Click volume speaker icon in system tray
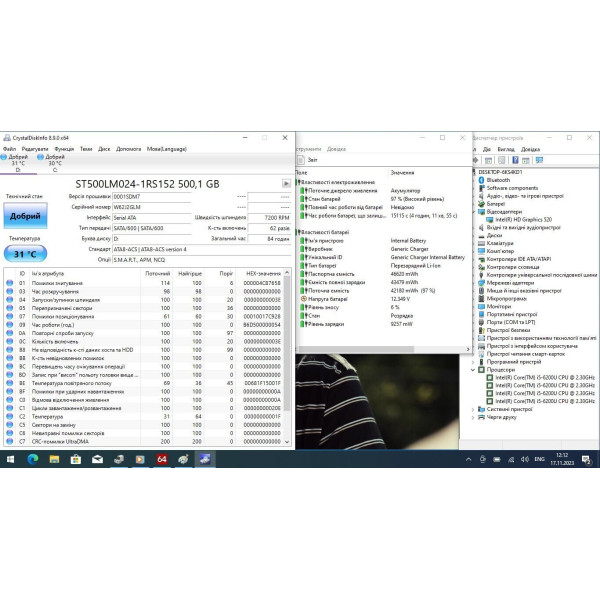Screen dimensions: 600x600 click(525, 459)
